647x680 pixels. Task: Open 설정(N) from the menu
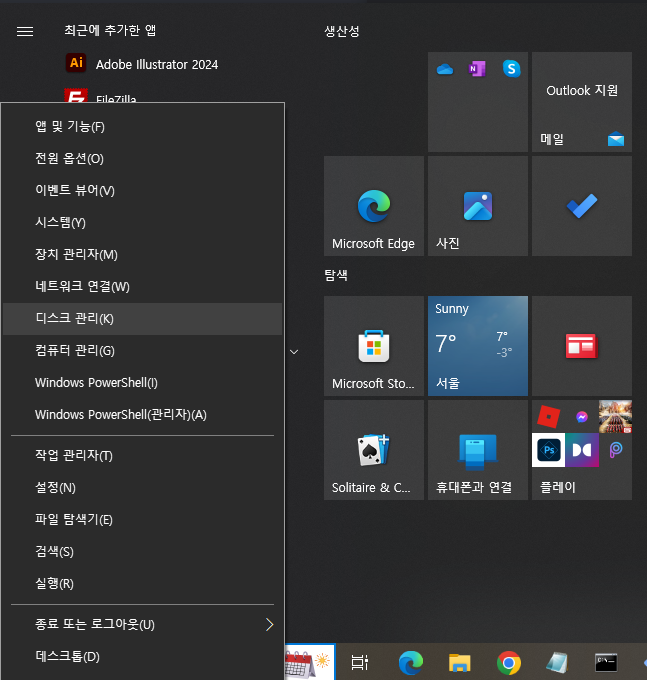[143, 488]
